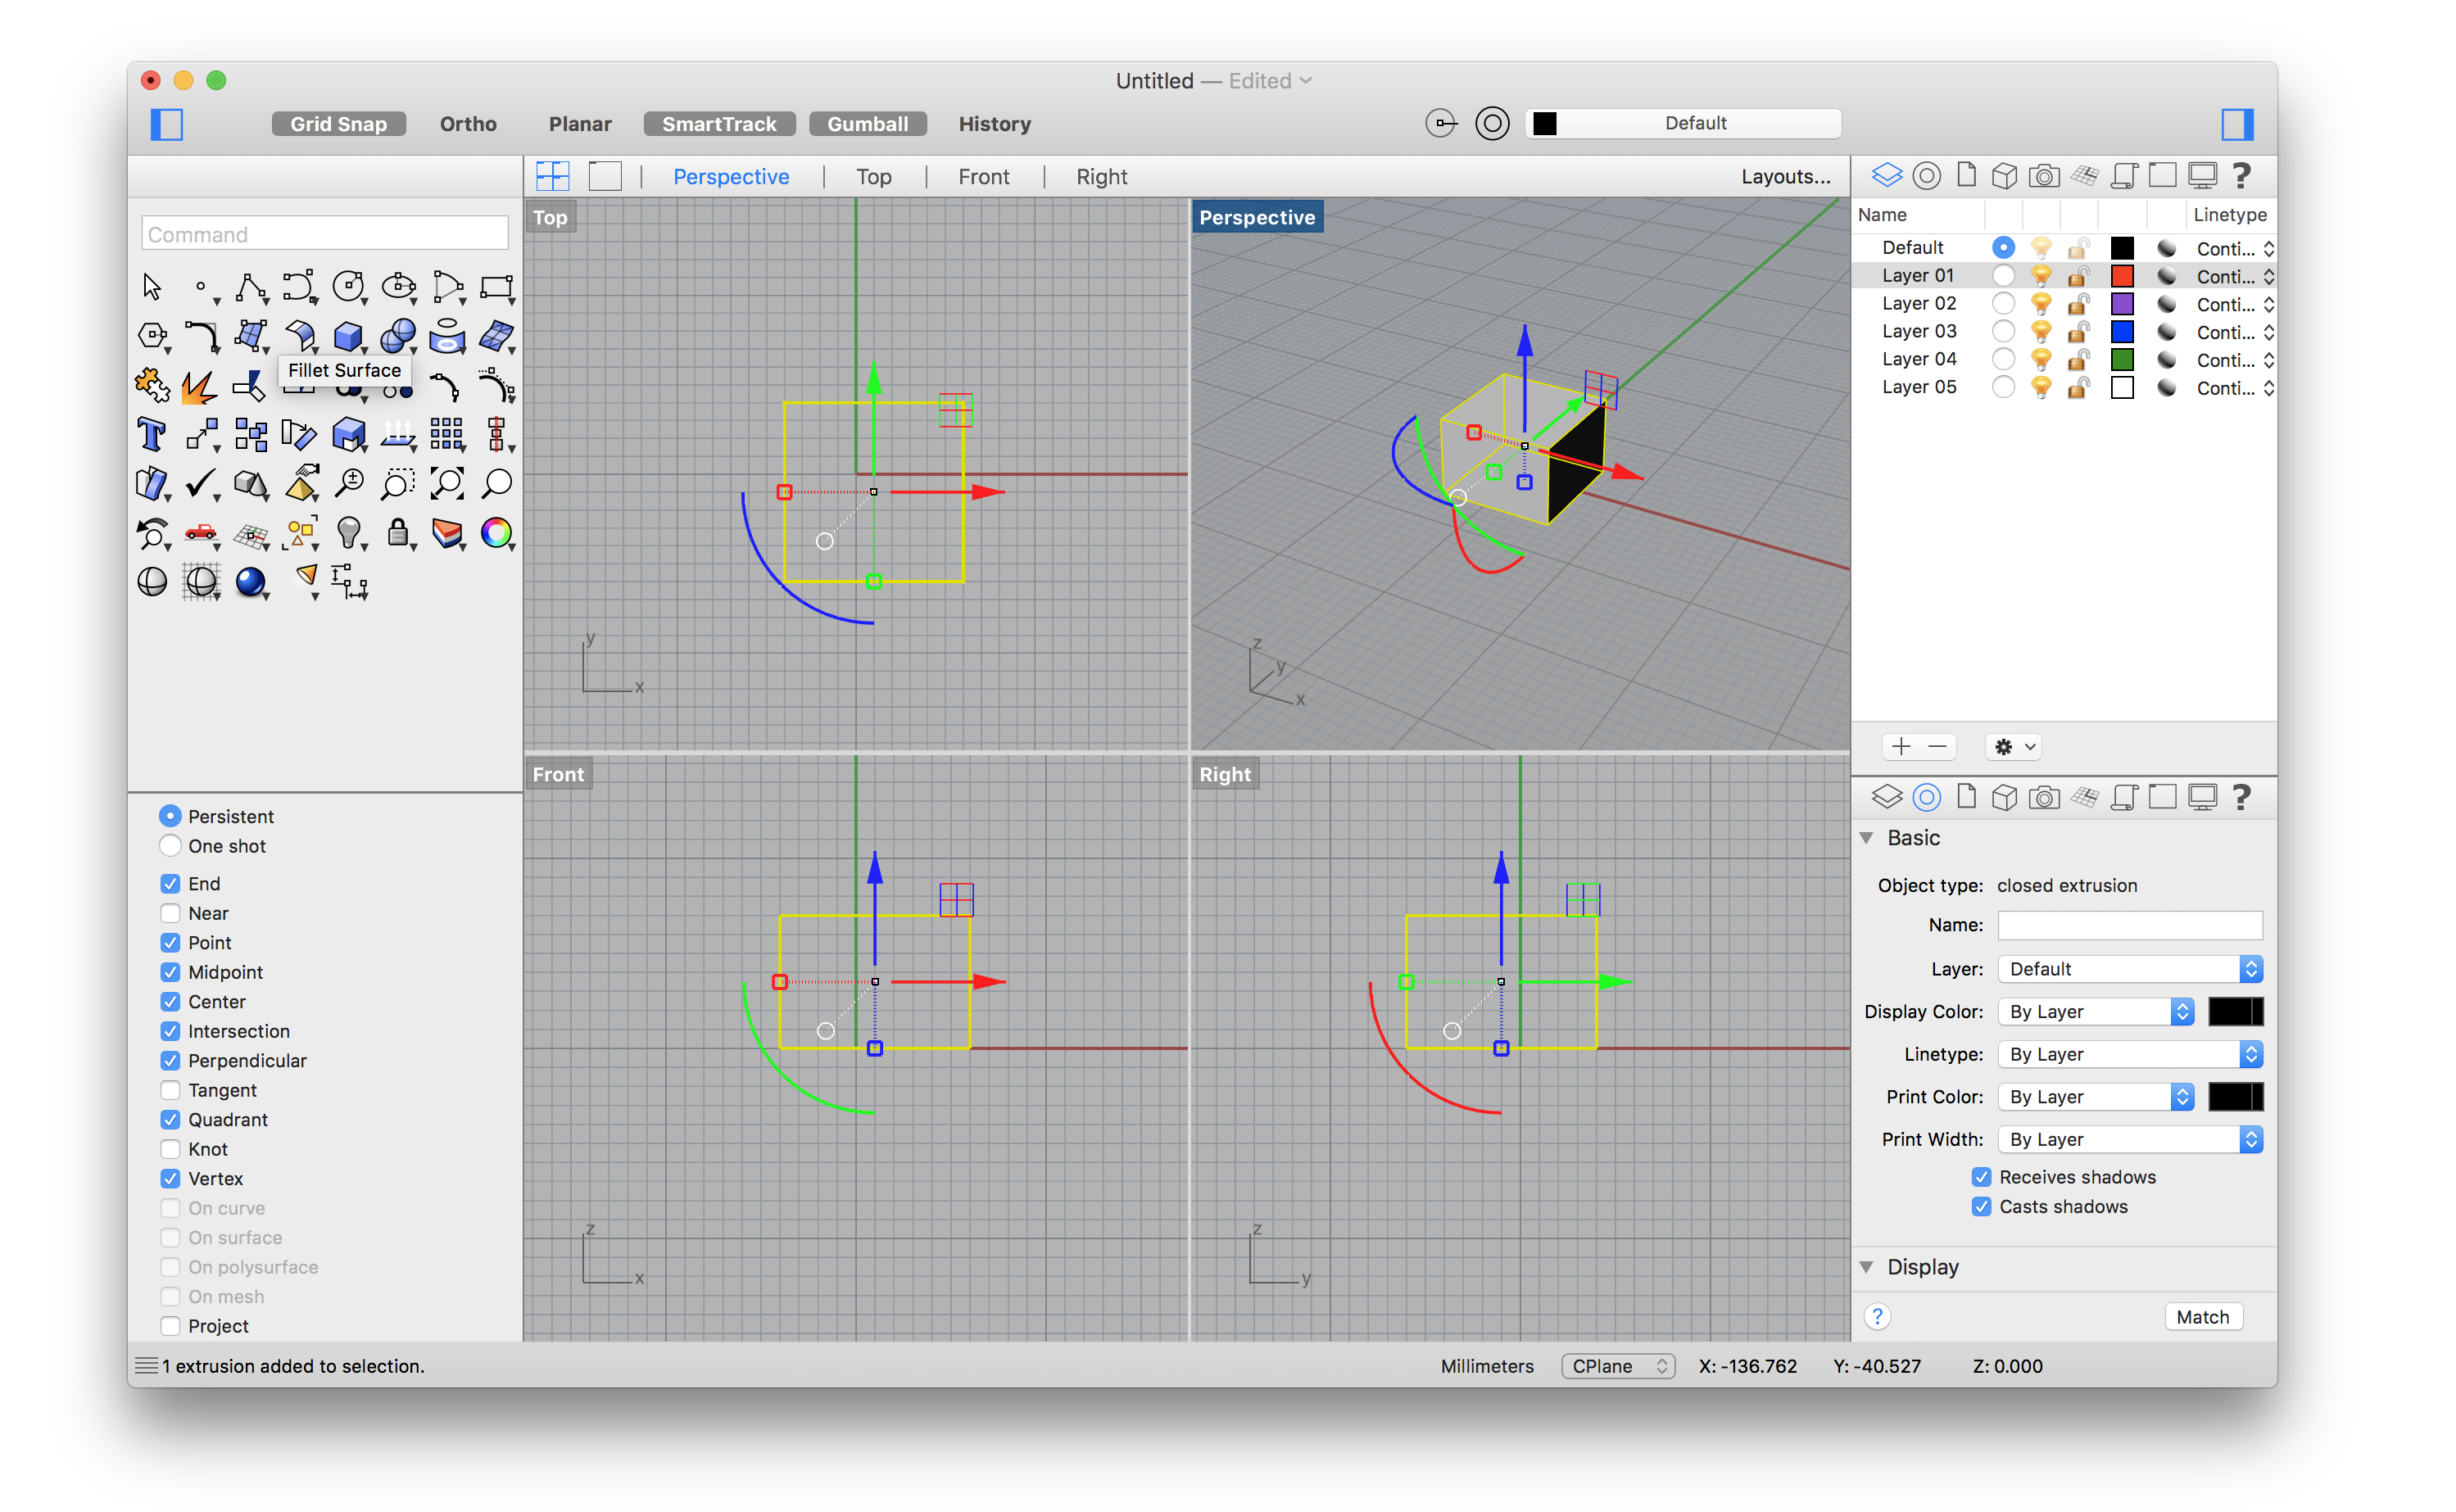The height and width of the screenshot is (1512, 2456).
Task: Collapse the Display section triangle
Action: (1866, 1266)
